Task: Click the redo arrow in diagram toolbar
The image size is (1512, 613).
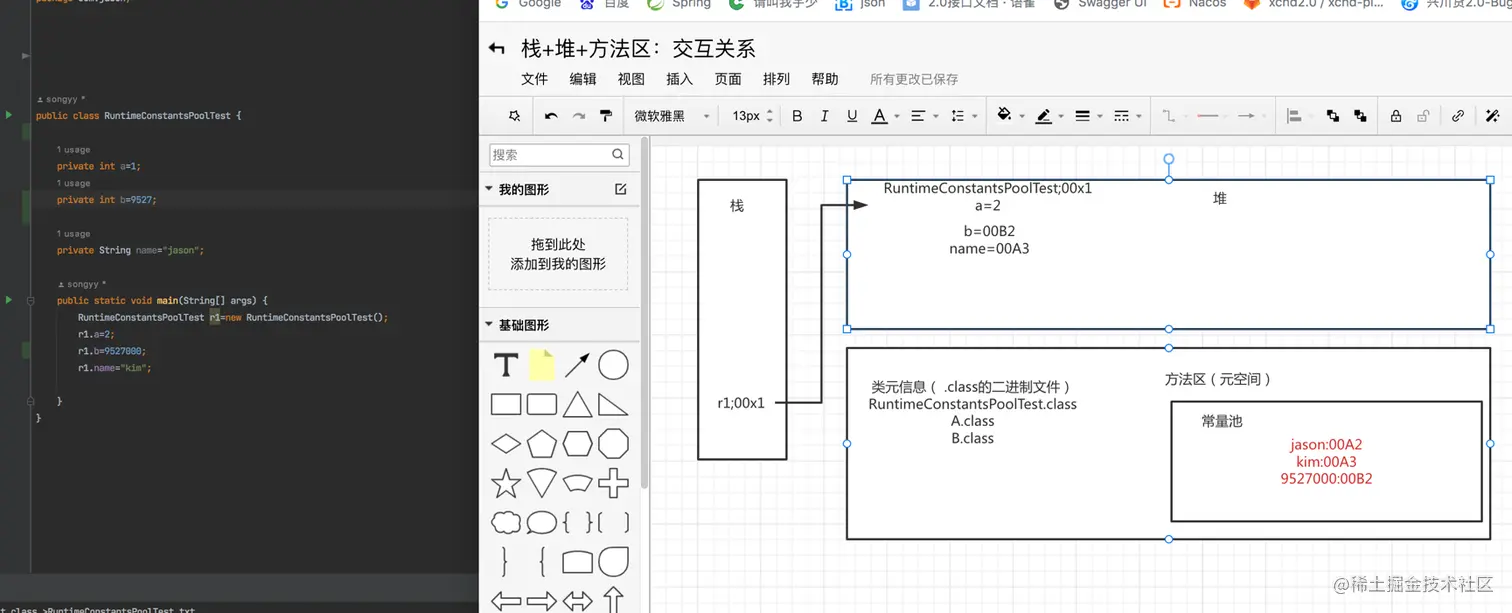Action: coord(578,116)
